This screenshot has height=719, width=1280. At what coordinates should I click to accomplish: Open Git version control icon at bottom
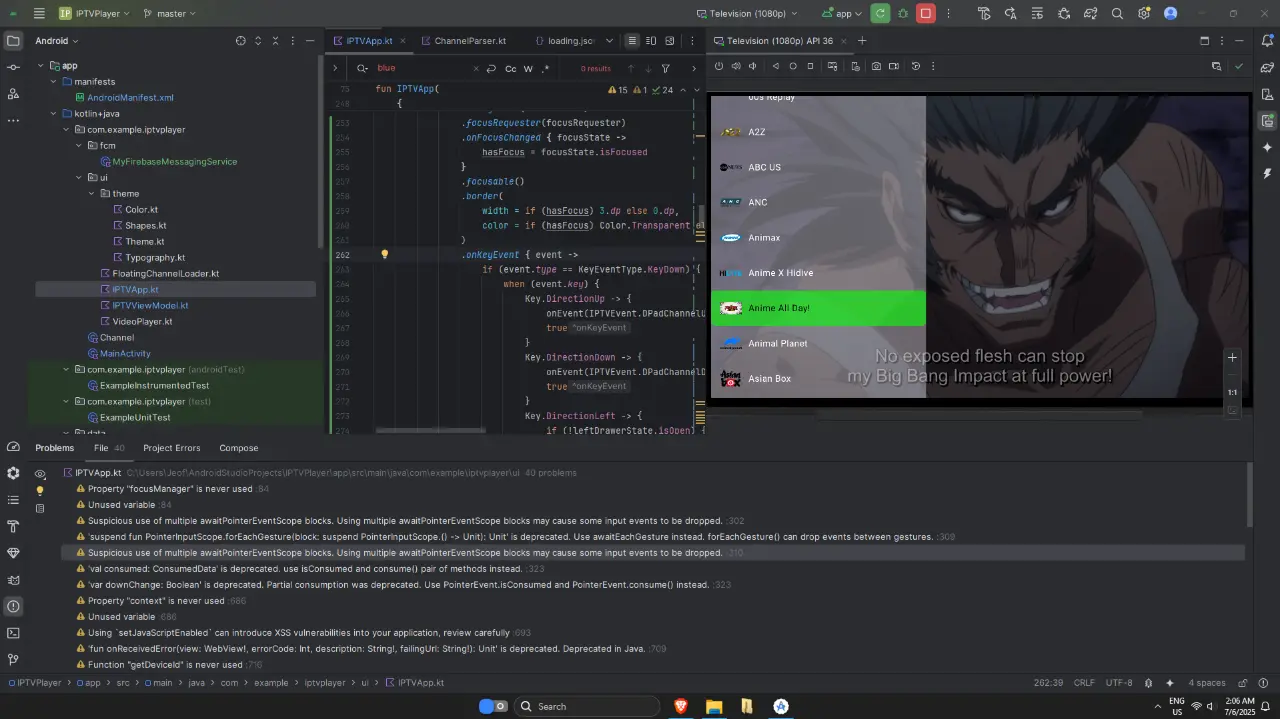13,660
